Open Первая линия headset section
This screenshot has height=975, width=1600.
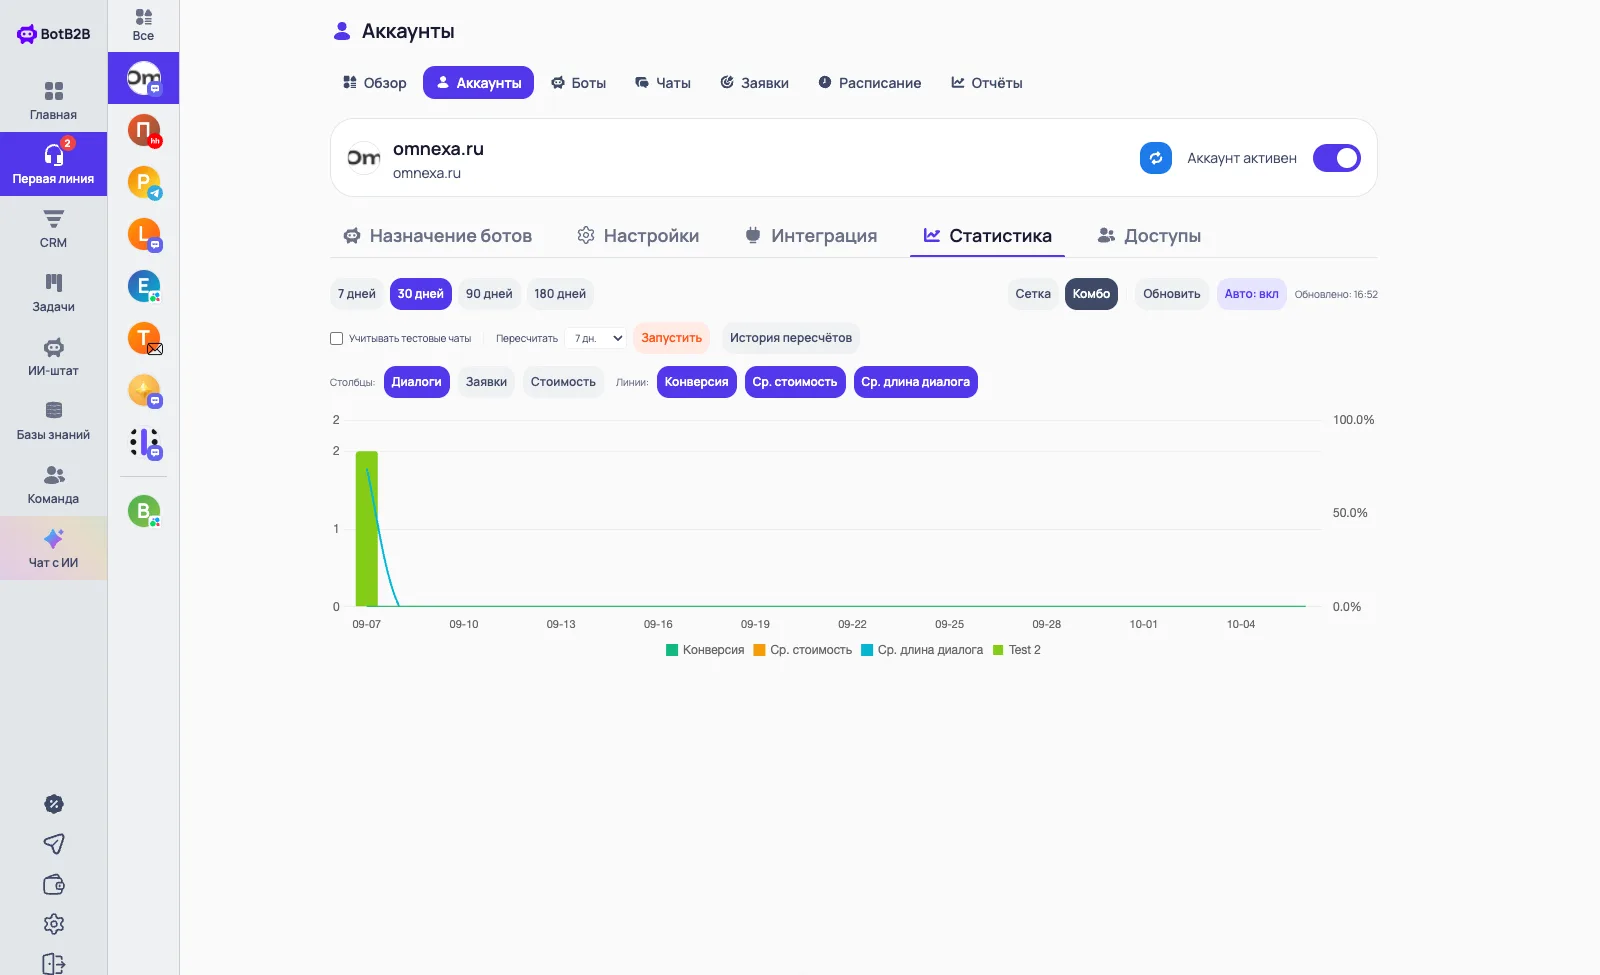point(53,164)
